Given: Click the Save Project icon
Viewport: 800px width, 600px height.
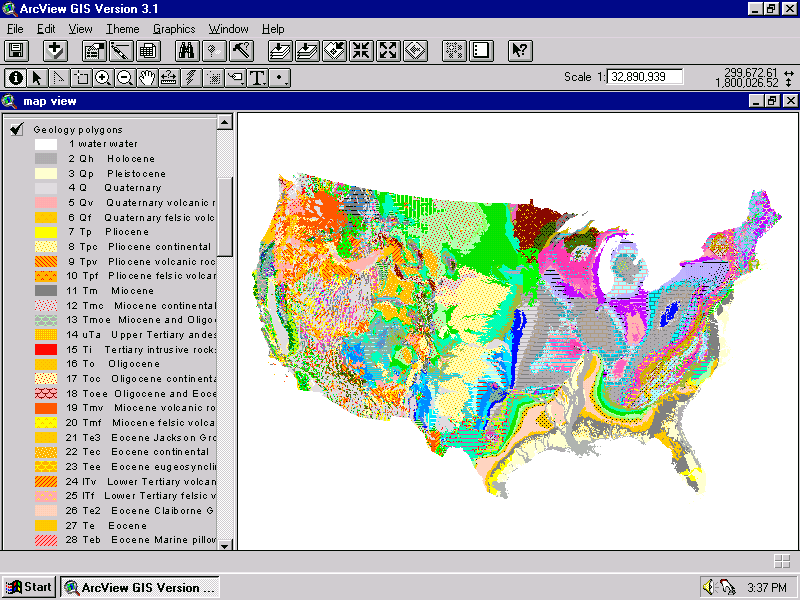Looking at the screenshot, I should pos(16,50).
